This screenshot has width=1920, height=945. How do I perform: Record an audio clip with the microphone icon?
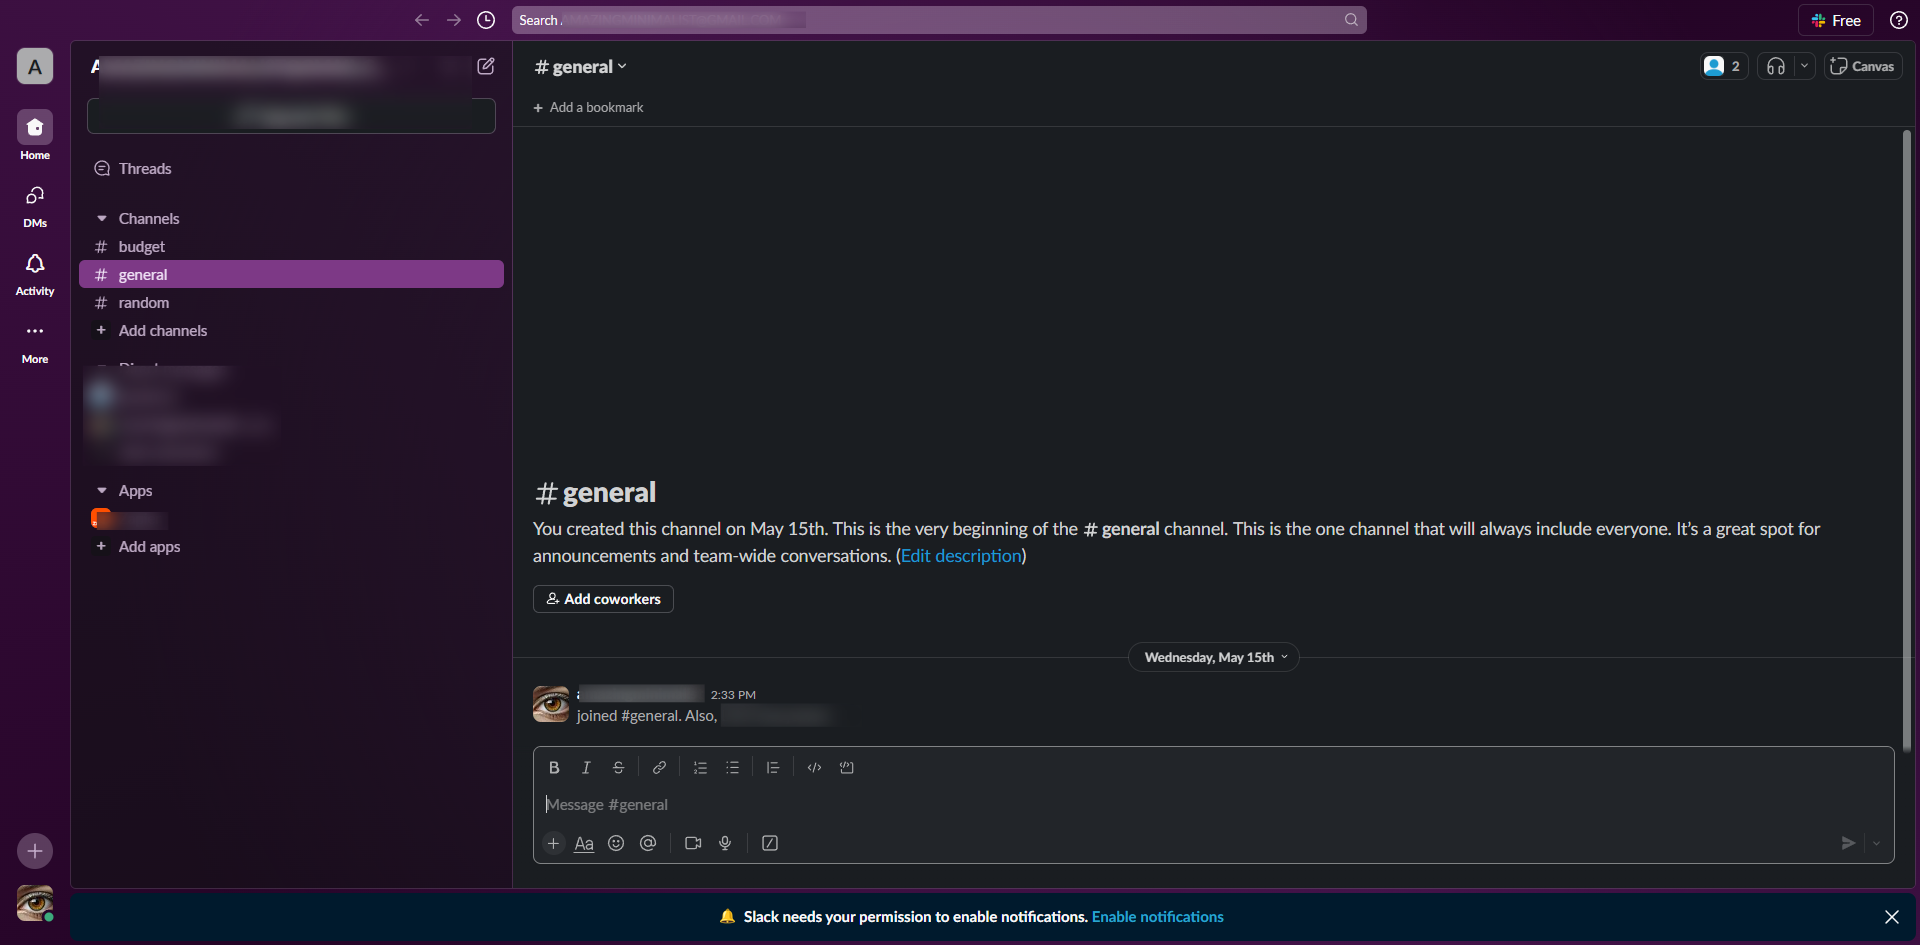[725, 843]
